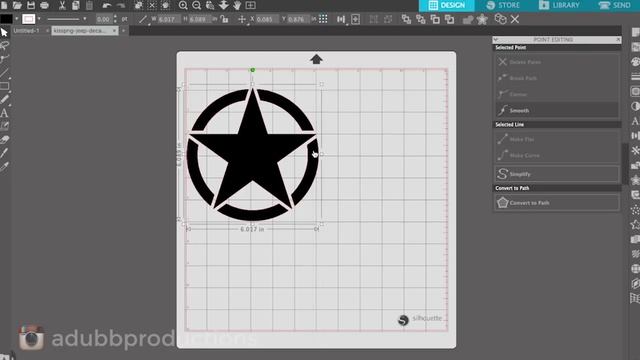Select the Knife tool in the left toolbar
Screen dimensions: 640x360
(4, 153)
